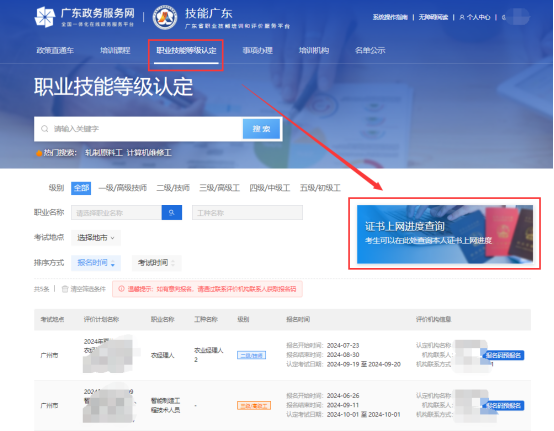Open the 证书上网进度查询 banner
This screenshot has height=431, width=554.
[445, 234]
